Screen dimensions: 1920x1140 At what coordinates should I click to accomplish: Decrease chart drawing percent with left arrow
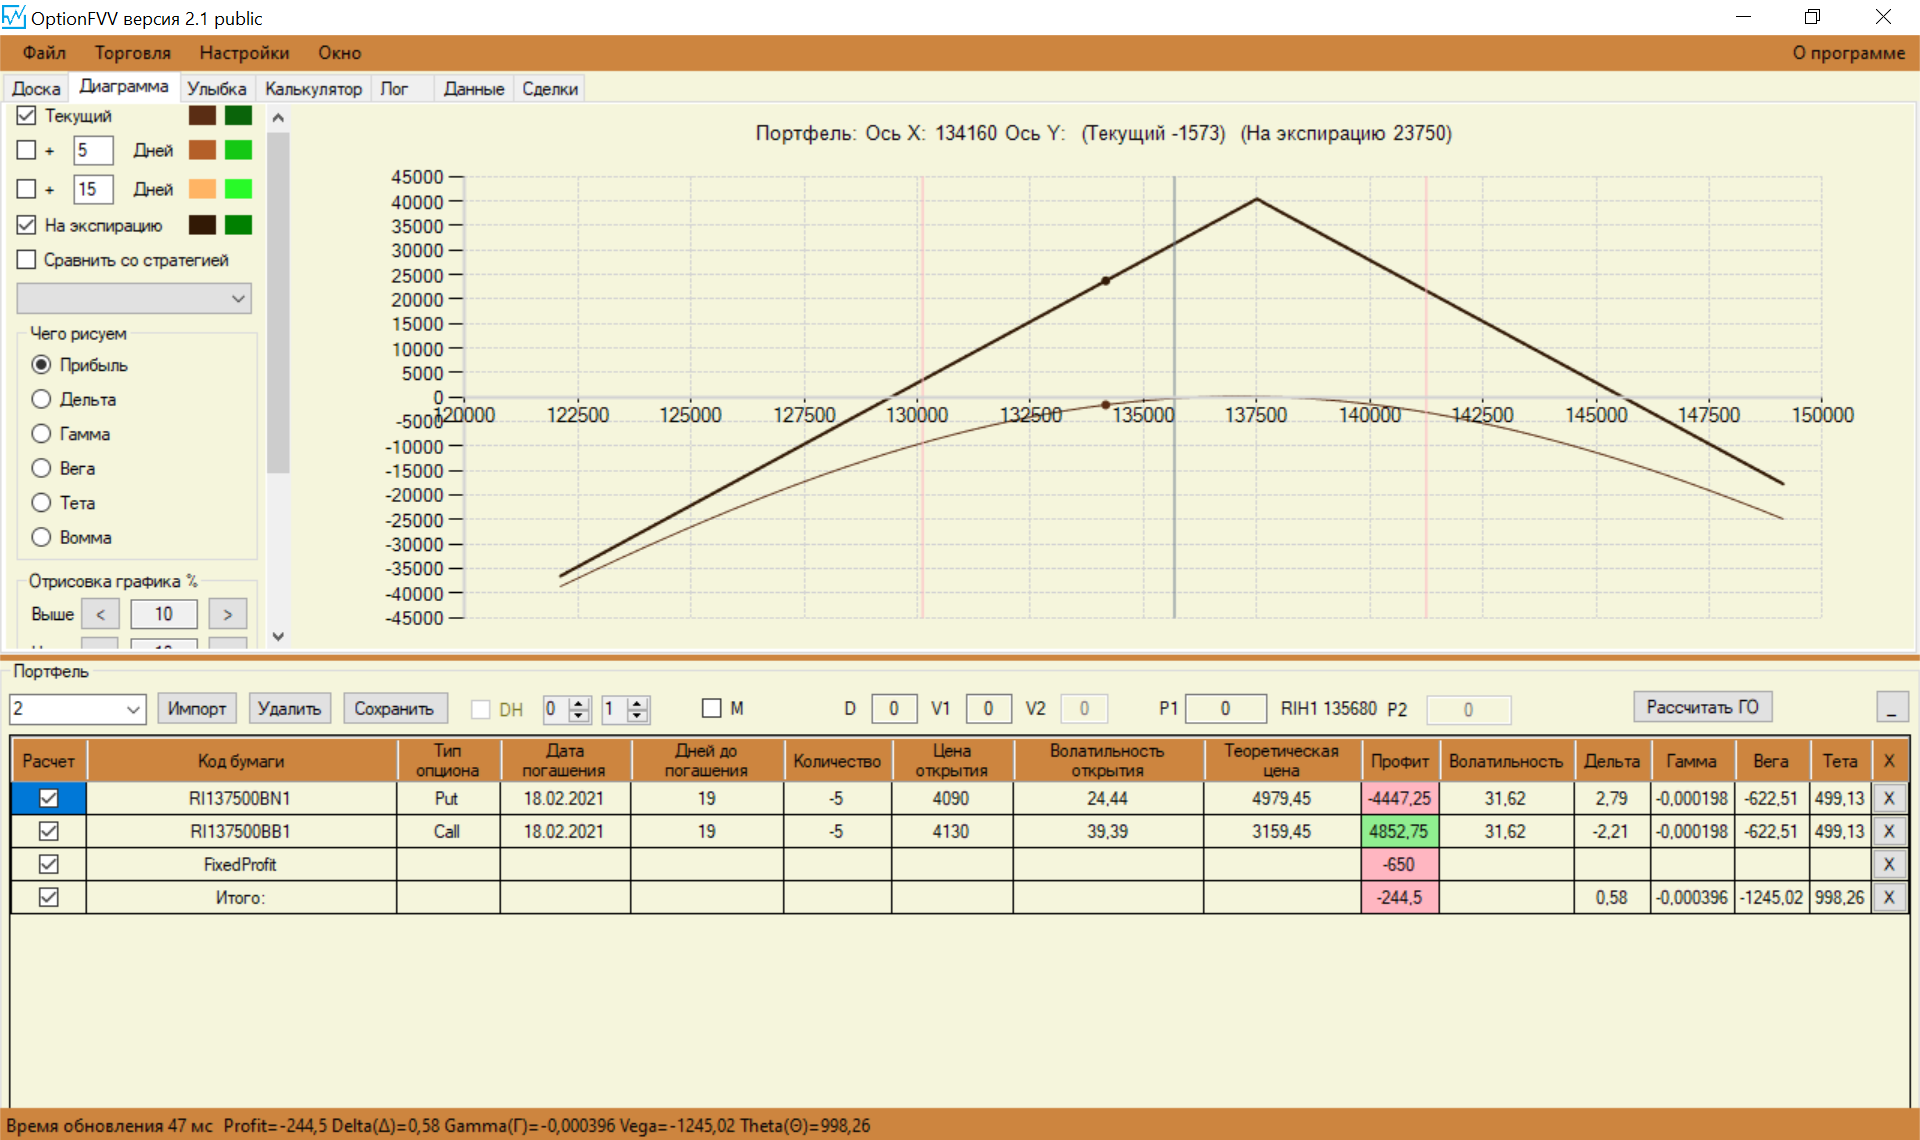[x=100, y=614]
